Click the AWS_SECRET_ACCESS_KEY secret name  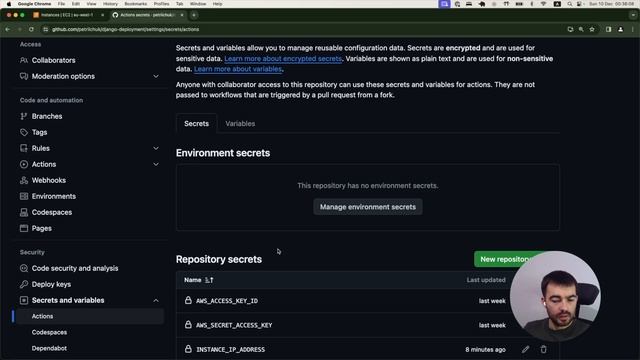[x=234, y=325]
